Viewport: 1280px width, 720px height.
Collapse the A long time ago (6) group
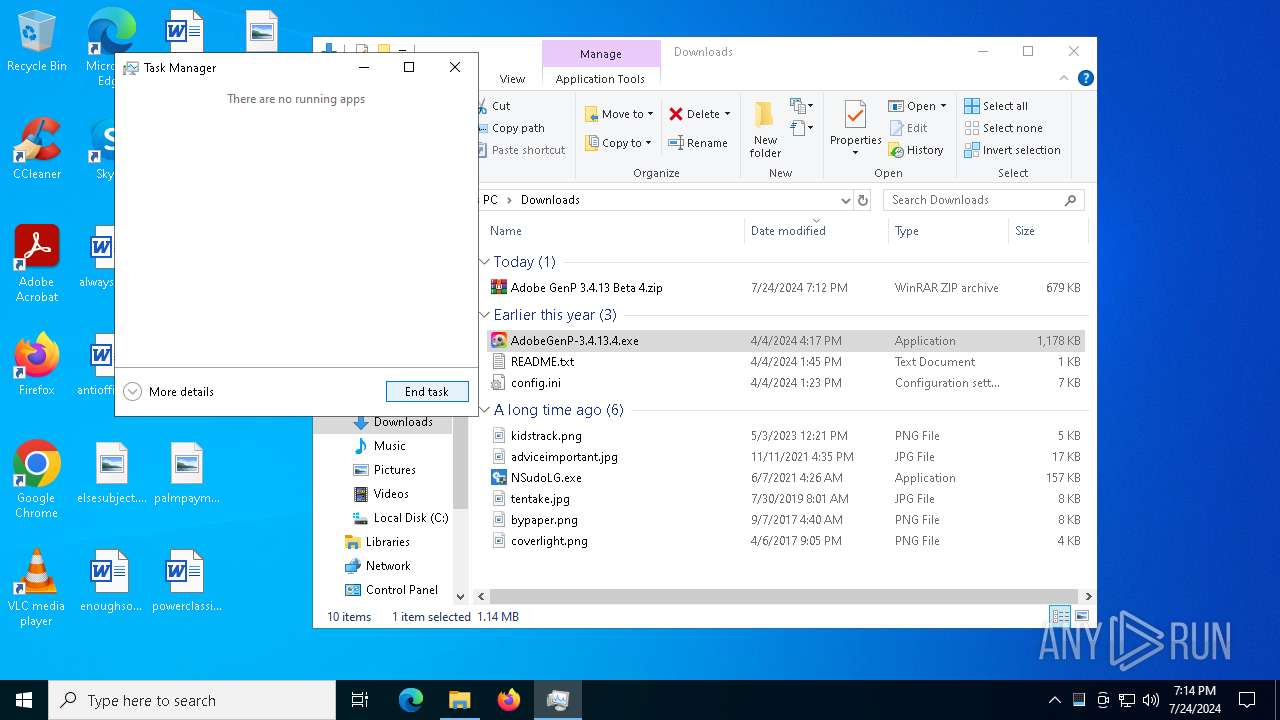click(485, 410)
